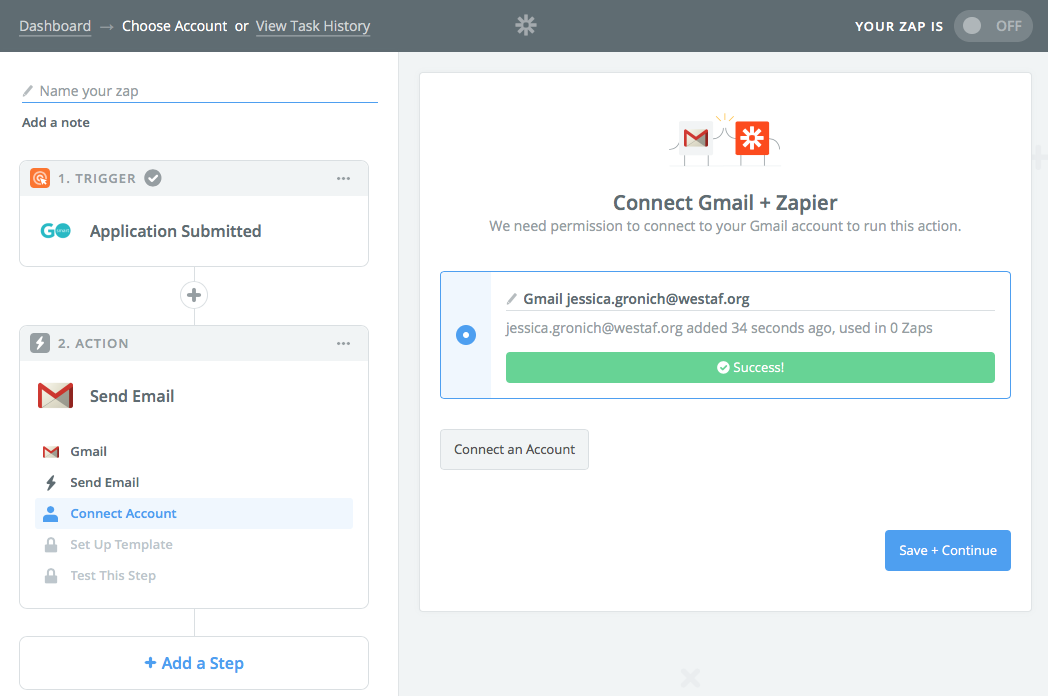Click the Connect Gmail + Zapier heading
1048x696 pixels.
tap(725, 203)
